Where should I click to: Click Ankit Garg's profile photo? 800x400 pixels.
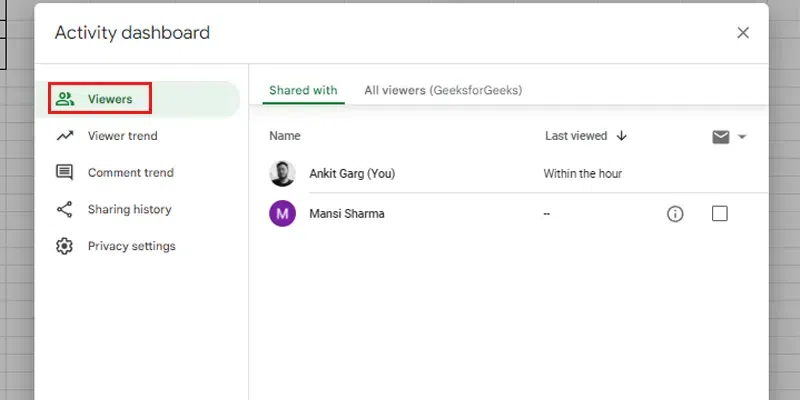point(283,173)
